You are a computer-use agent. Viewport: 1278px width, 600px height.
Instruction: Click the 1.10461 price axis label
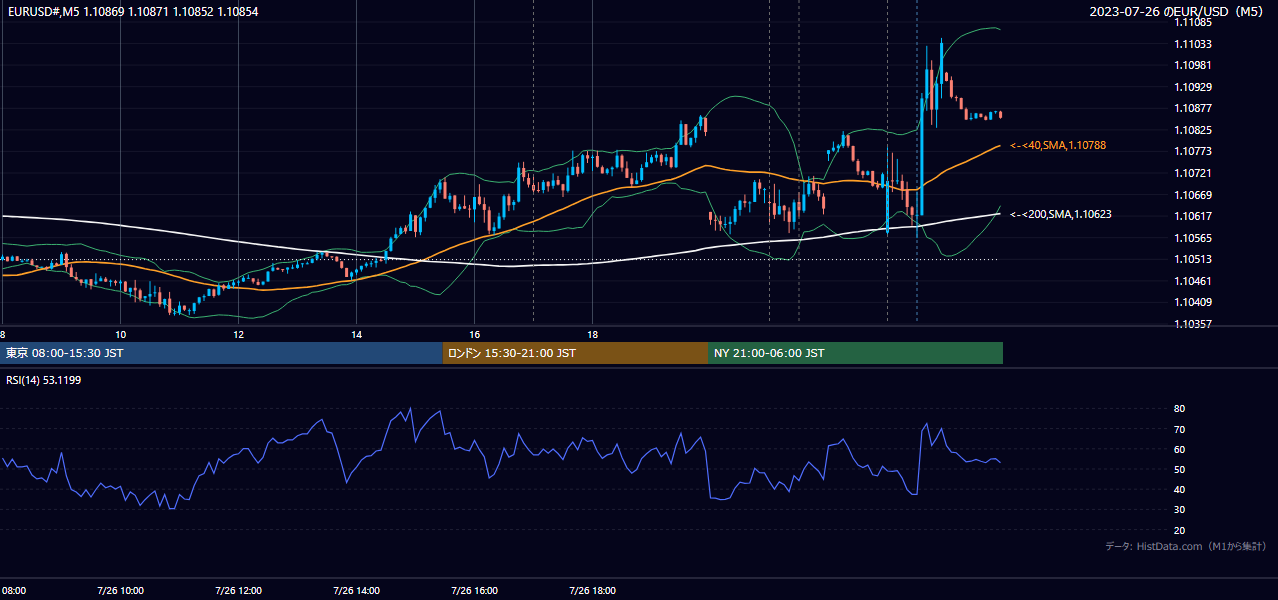[1193, 281]
